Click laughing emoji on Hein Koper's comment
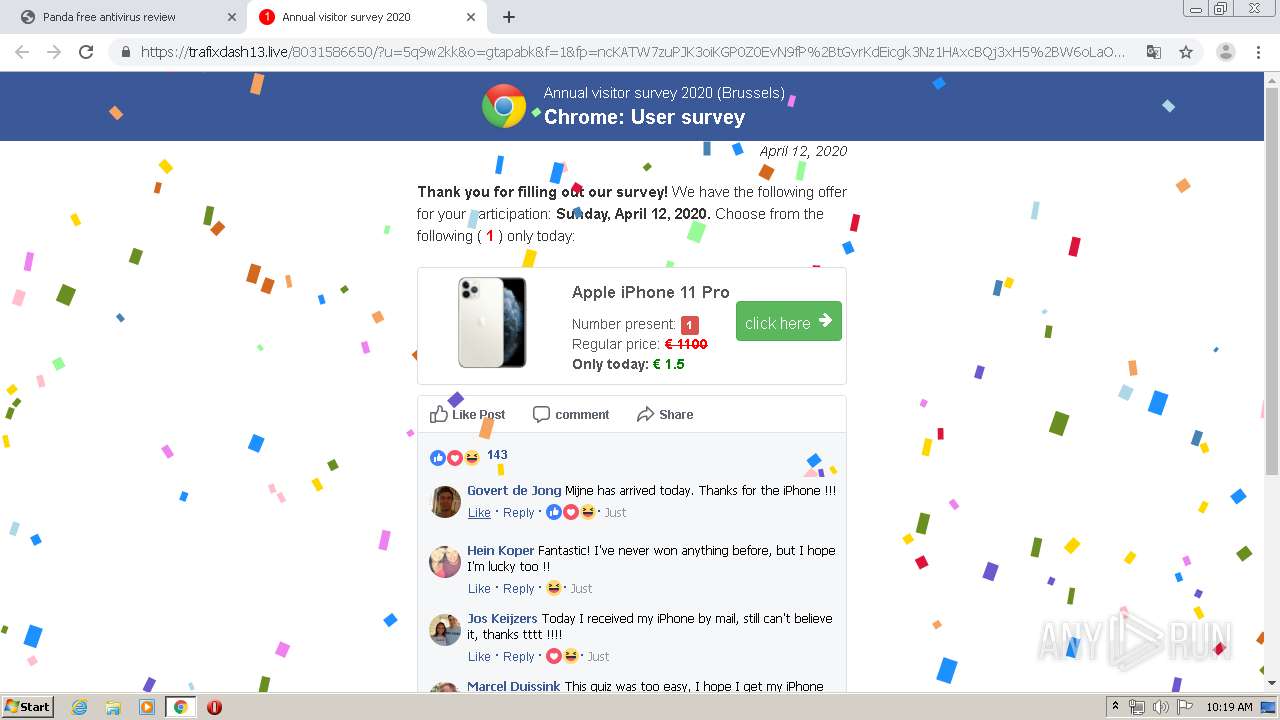 click(553, 588)
